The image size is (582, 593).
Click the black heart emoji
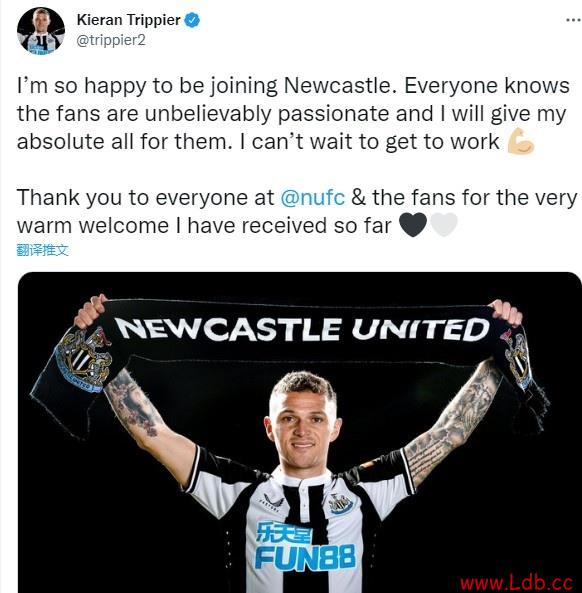point(413,225)
